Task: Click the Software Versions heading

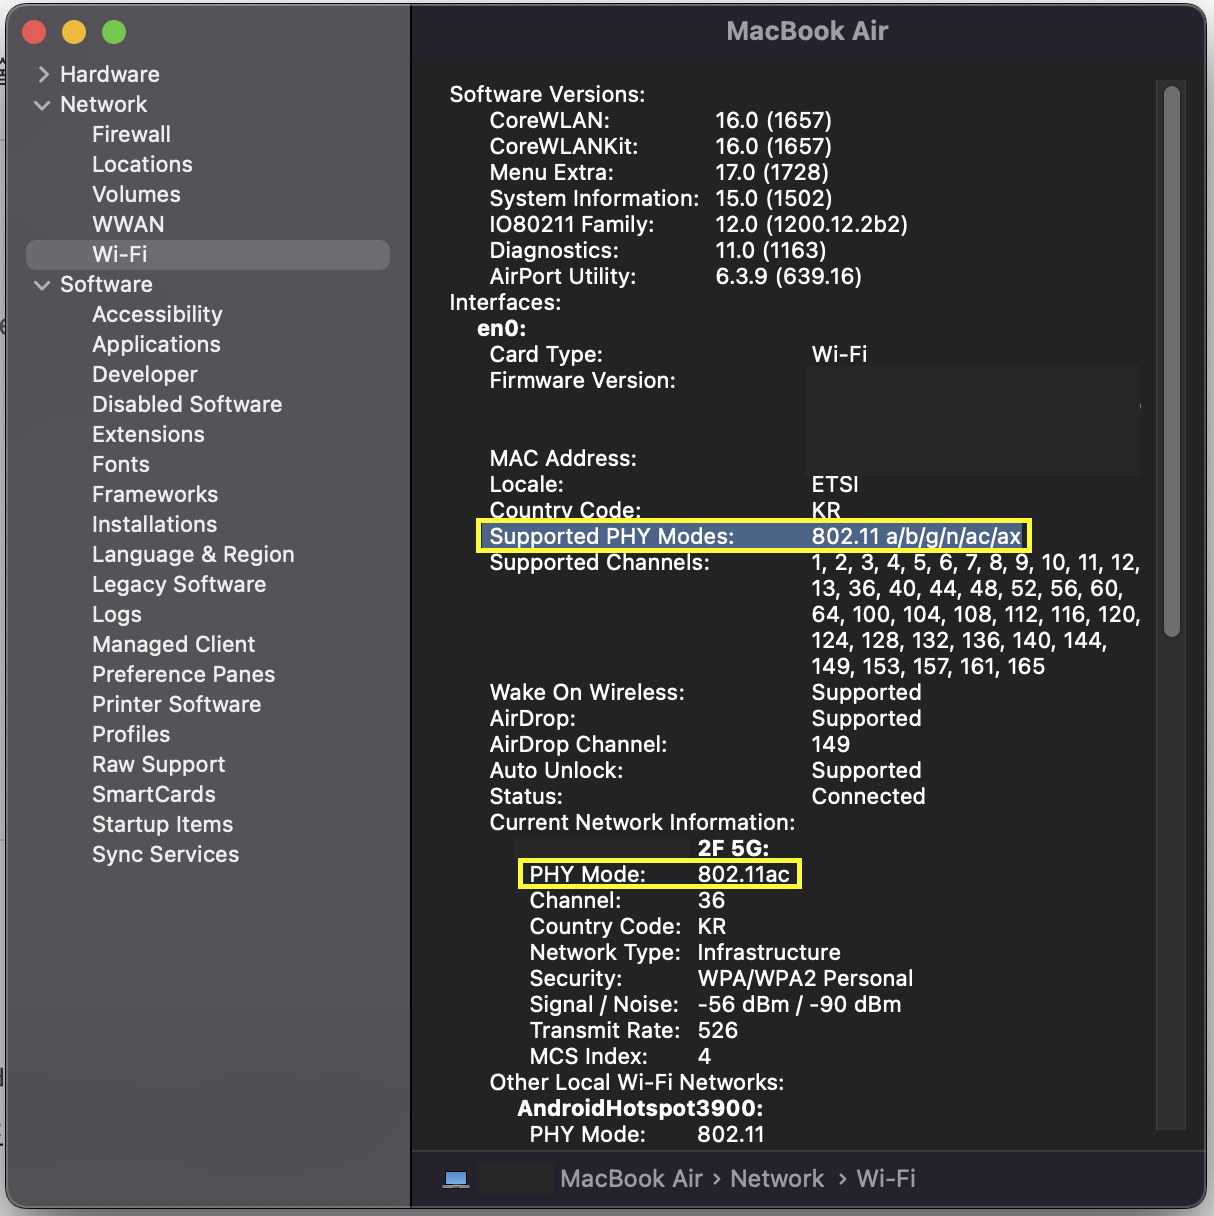Action: pyautogui.click(x=547, y=94)
